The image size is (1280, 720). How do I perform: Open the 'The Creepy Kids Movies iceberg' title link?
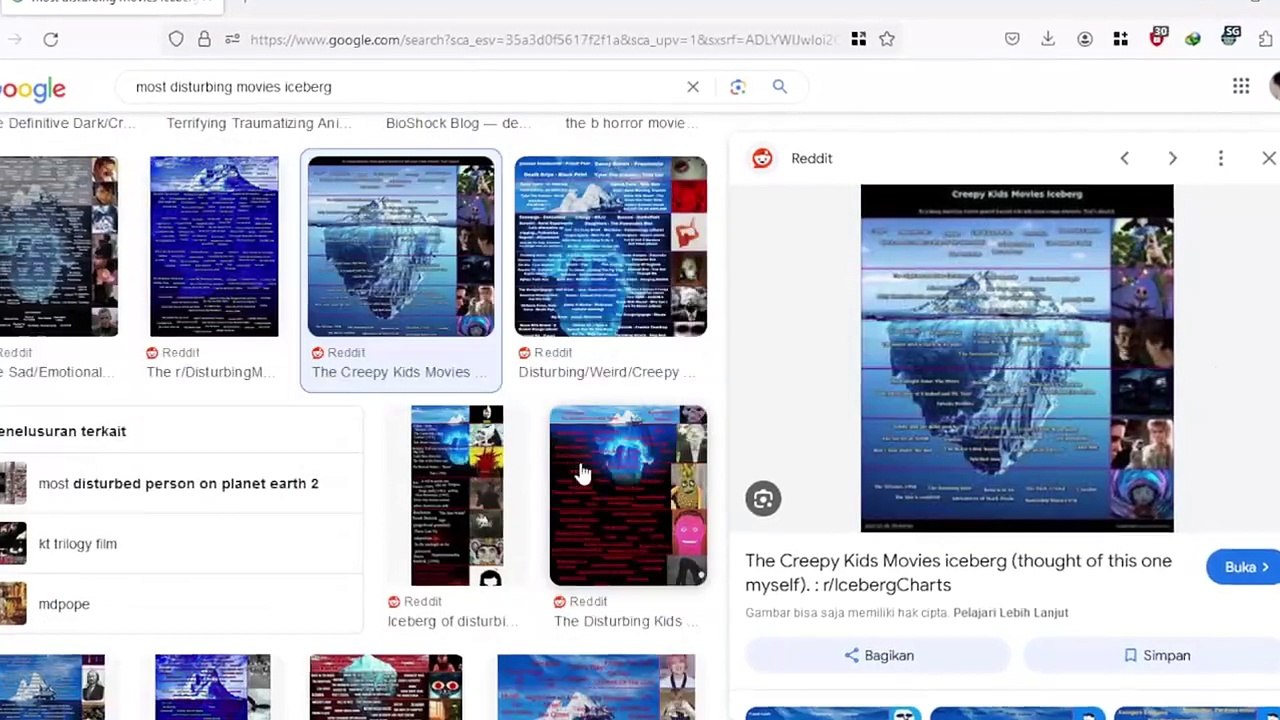pyautogui.click(x=958, y=573)
